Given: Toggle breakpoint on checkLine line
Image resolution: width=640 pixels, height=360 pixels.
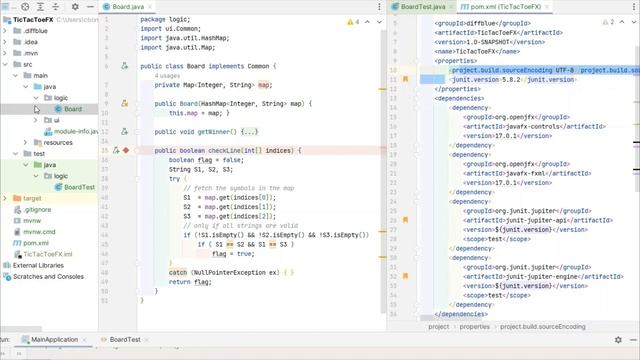Looking at the screenshot, I should click(x=126, y=150).
